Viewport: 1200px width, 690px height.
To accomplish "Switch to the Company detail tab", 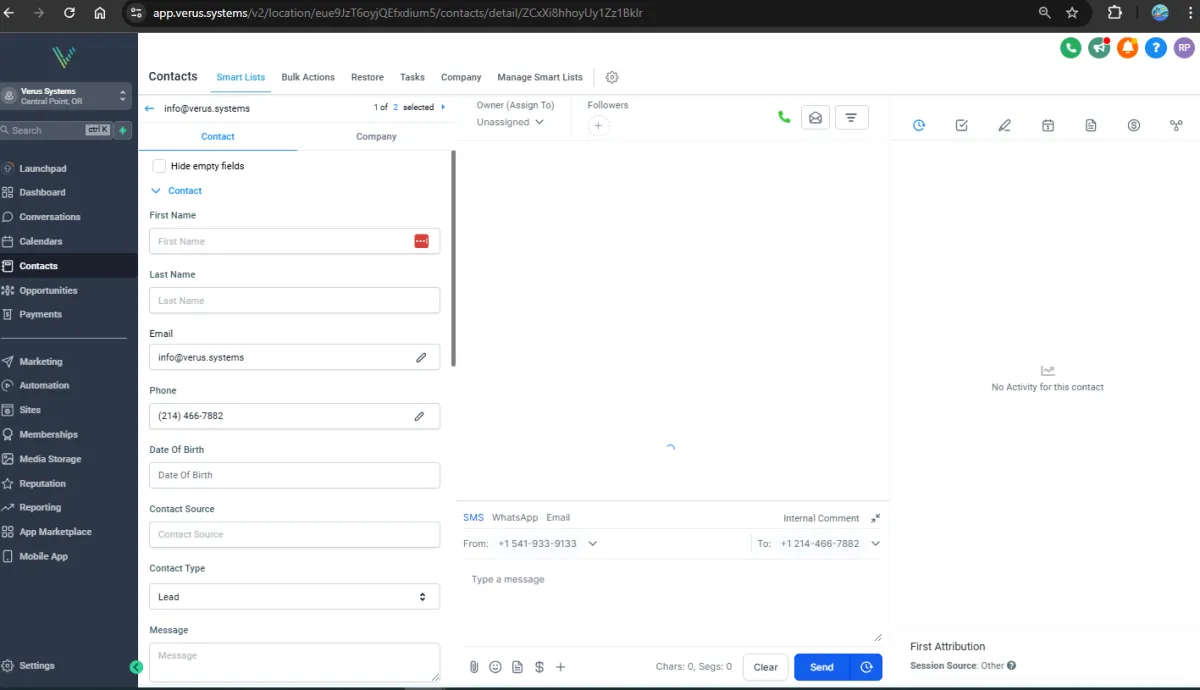I will (376, 136).
